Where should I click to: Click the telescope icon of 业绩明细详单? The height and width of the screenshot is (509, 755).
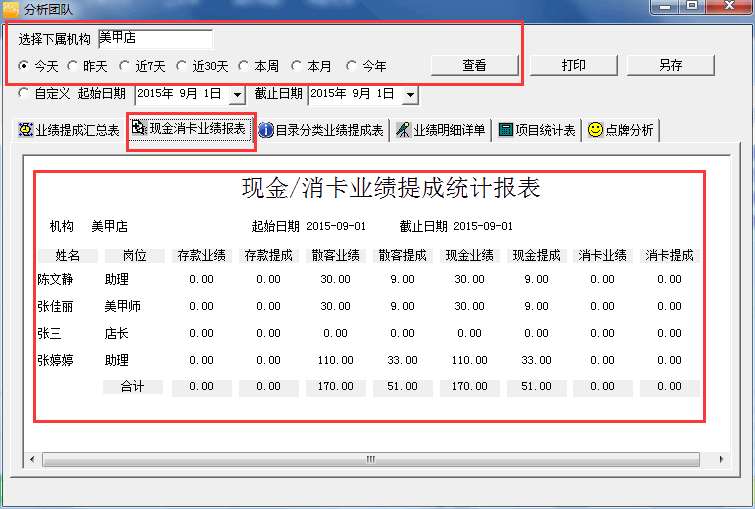coord(403,130)
